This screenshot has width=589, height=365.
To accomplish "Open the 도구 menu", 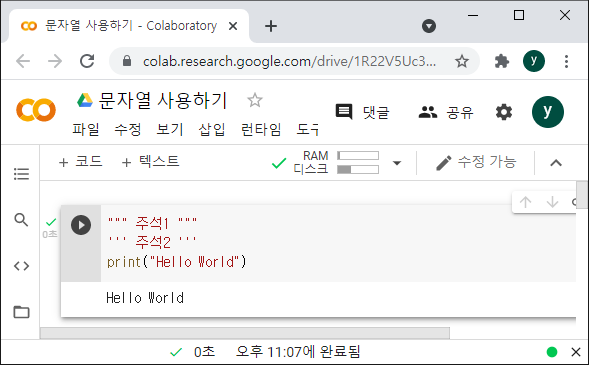I will [x=308, y=130].
